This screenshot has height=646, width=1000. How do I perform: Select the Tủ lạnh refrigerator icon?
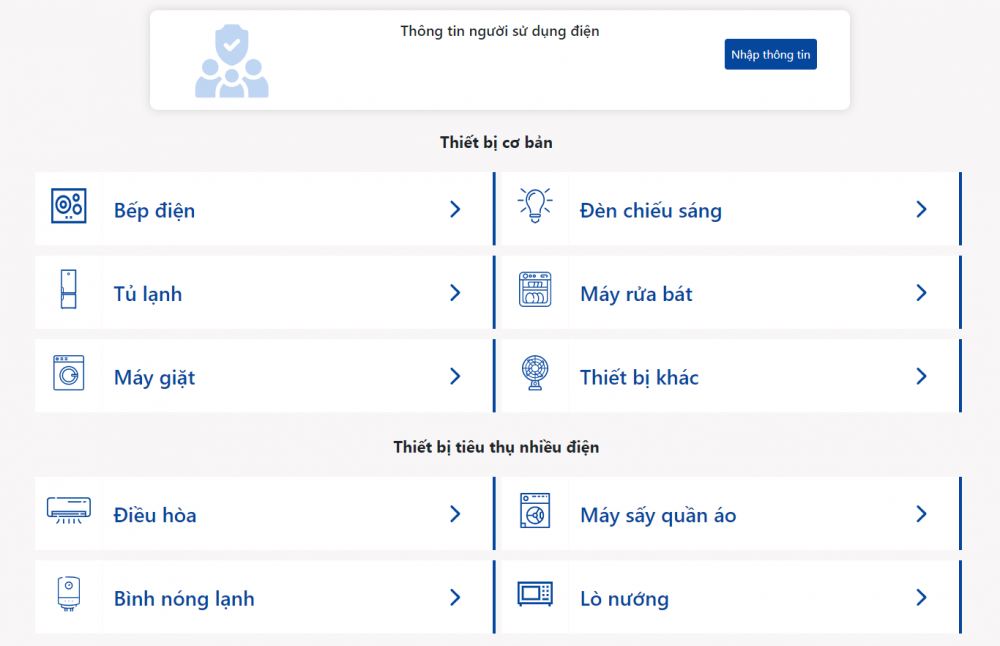click(x=68, y=292)
